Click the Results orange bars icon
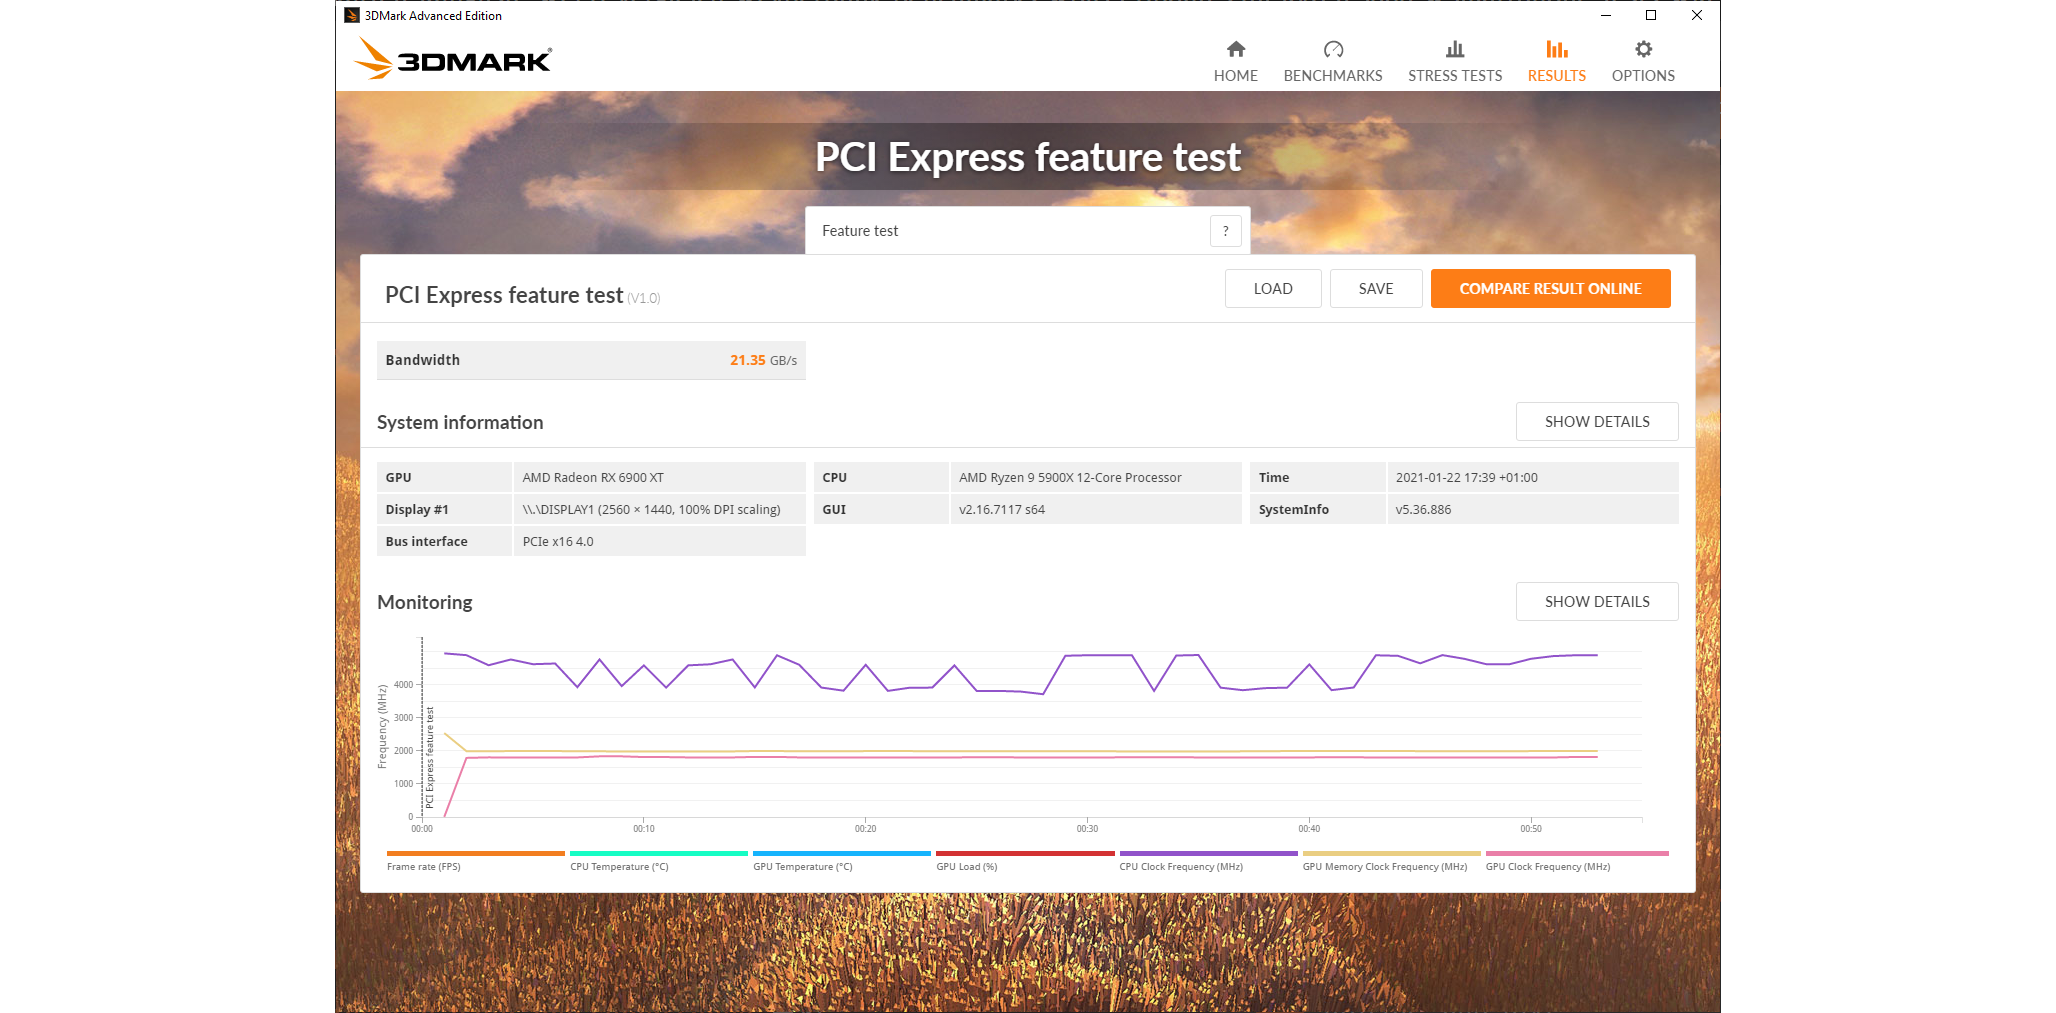2056x1013 pixels. click(1556, 49)
